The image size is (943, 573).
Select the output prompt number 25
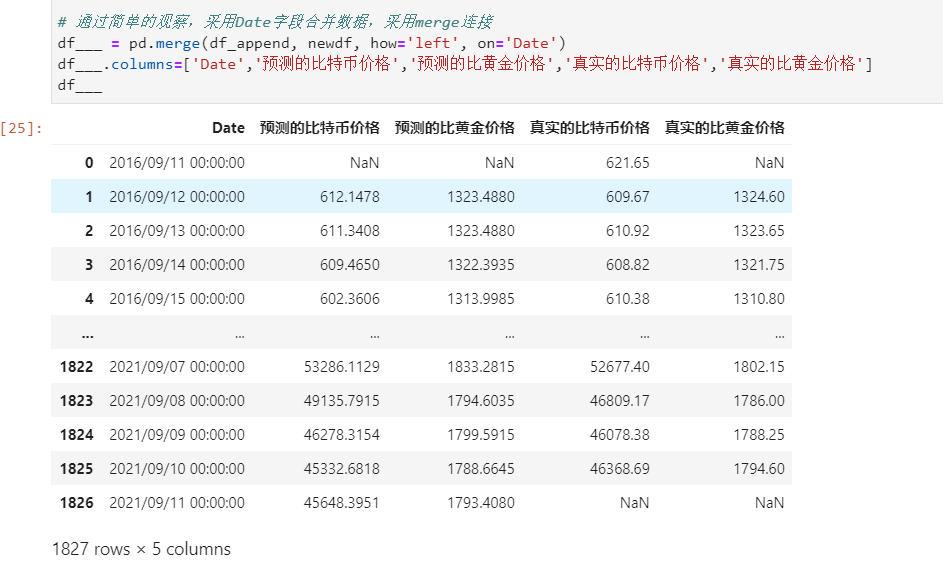[x=21, y=128]
